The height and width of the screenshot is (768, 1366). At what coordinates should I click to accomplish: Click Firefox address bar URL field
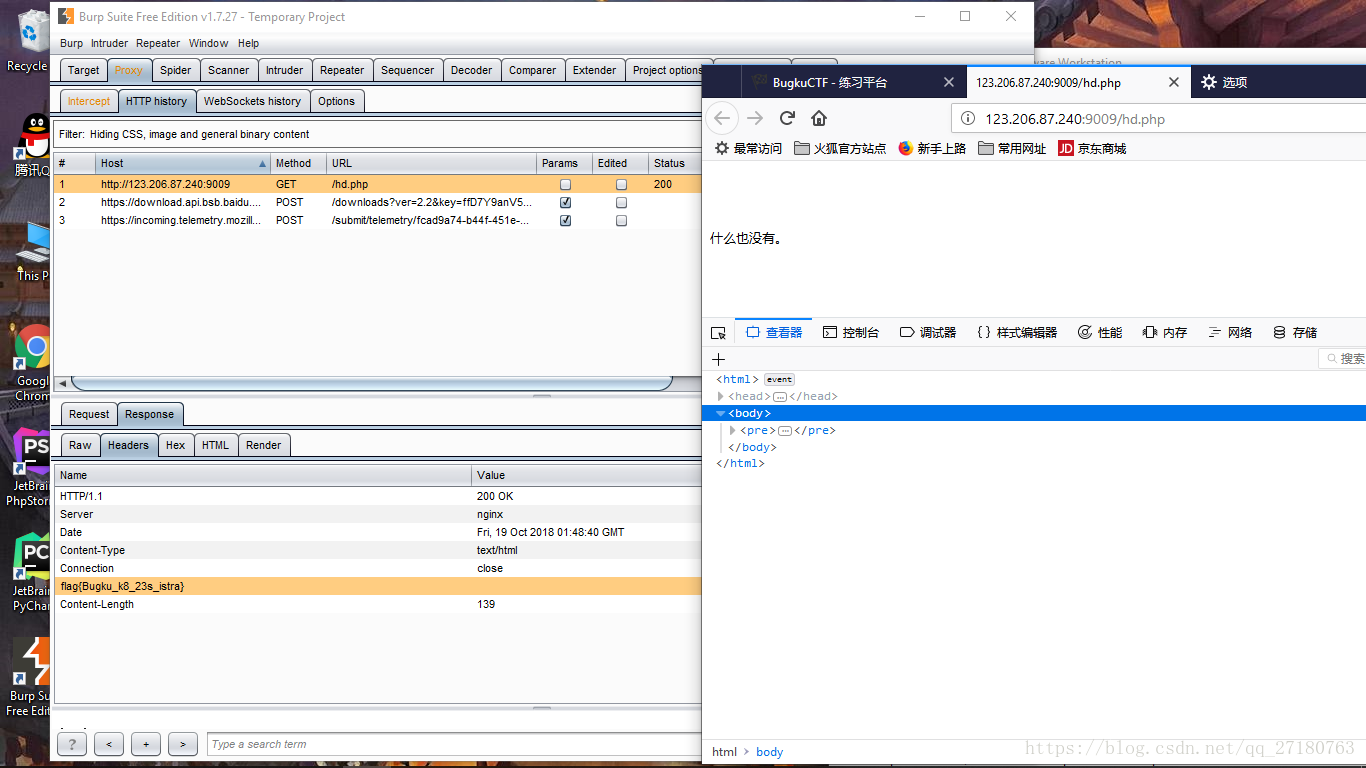[1160, 118]
